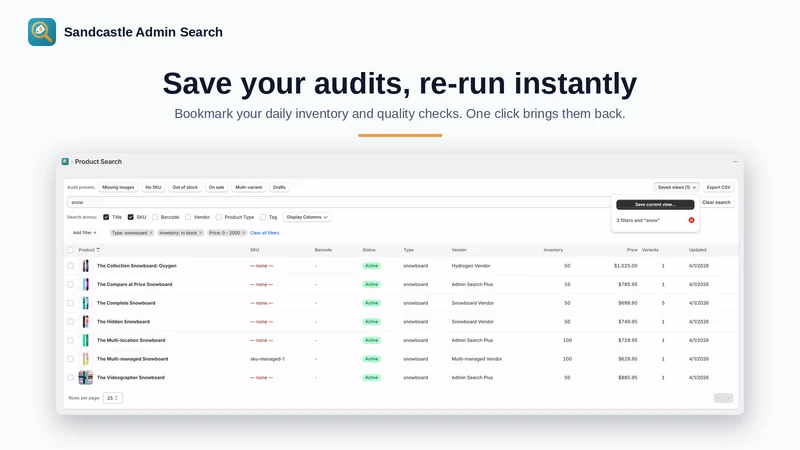Click the Sandcastle Admin Search app logo
This screenshot has height=450, width=800.
point(42,32)
